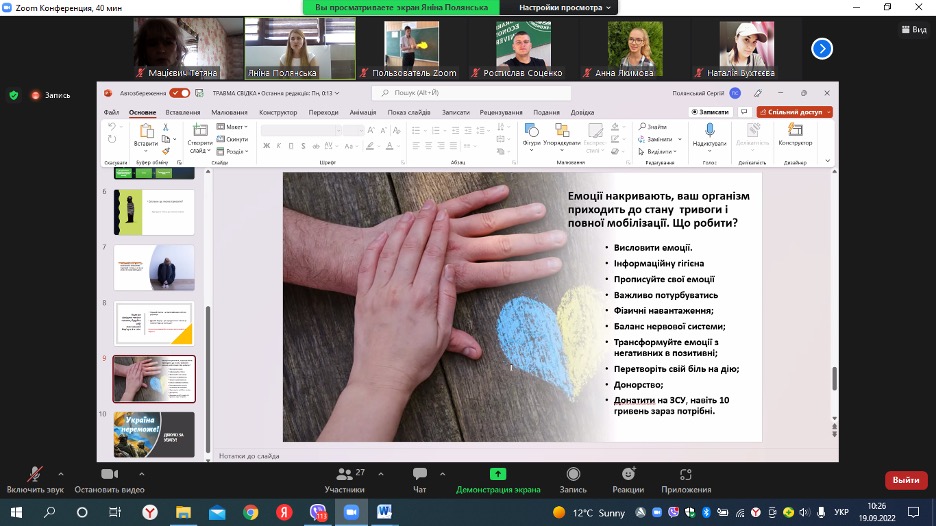
Task: Select slide 7 thumbnail
Action: pos(154,267)
